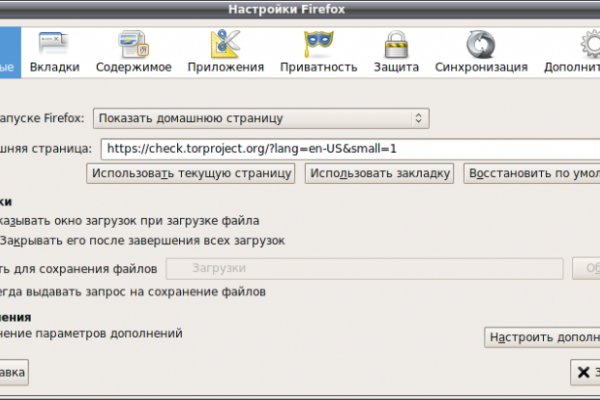
Task: Open 'Настроить дополнения' add-on settings button
Action: (x=541, y=338)
